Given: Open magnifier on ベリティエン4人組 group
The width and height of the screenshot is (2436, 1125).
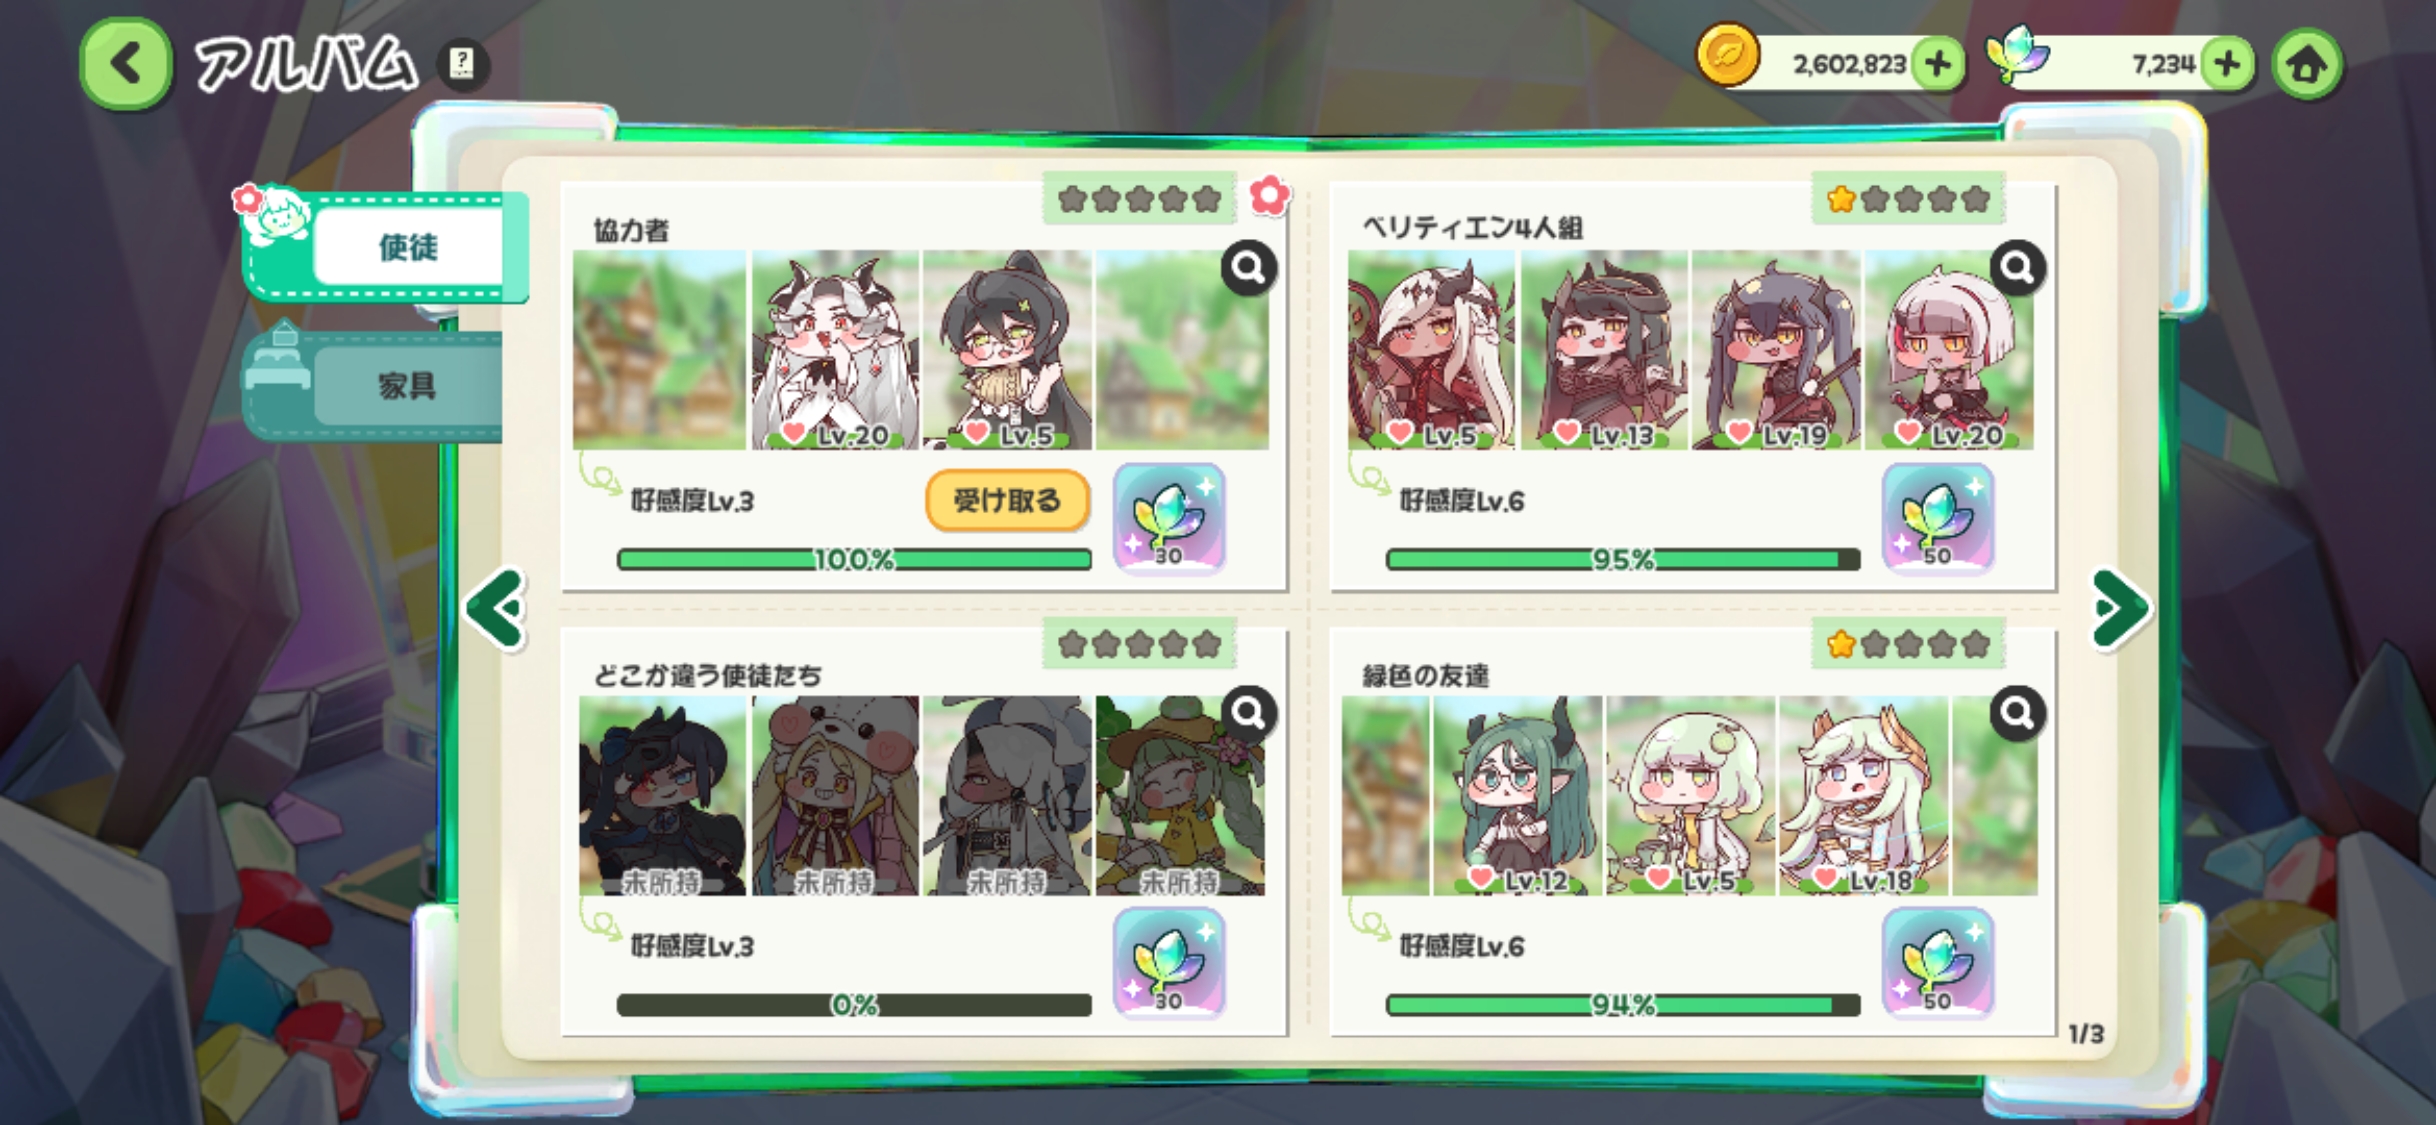Looking at the screenshot, I should [x=2017, y=267].
